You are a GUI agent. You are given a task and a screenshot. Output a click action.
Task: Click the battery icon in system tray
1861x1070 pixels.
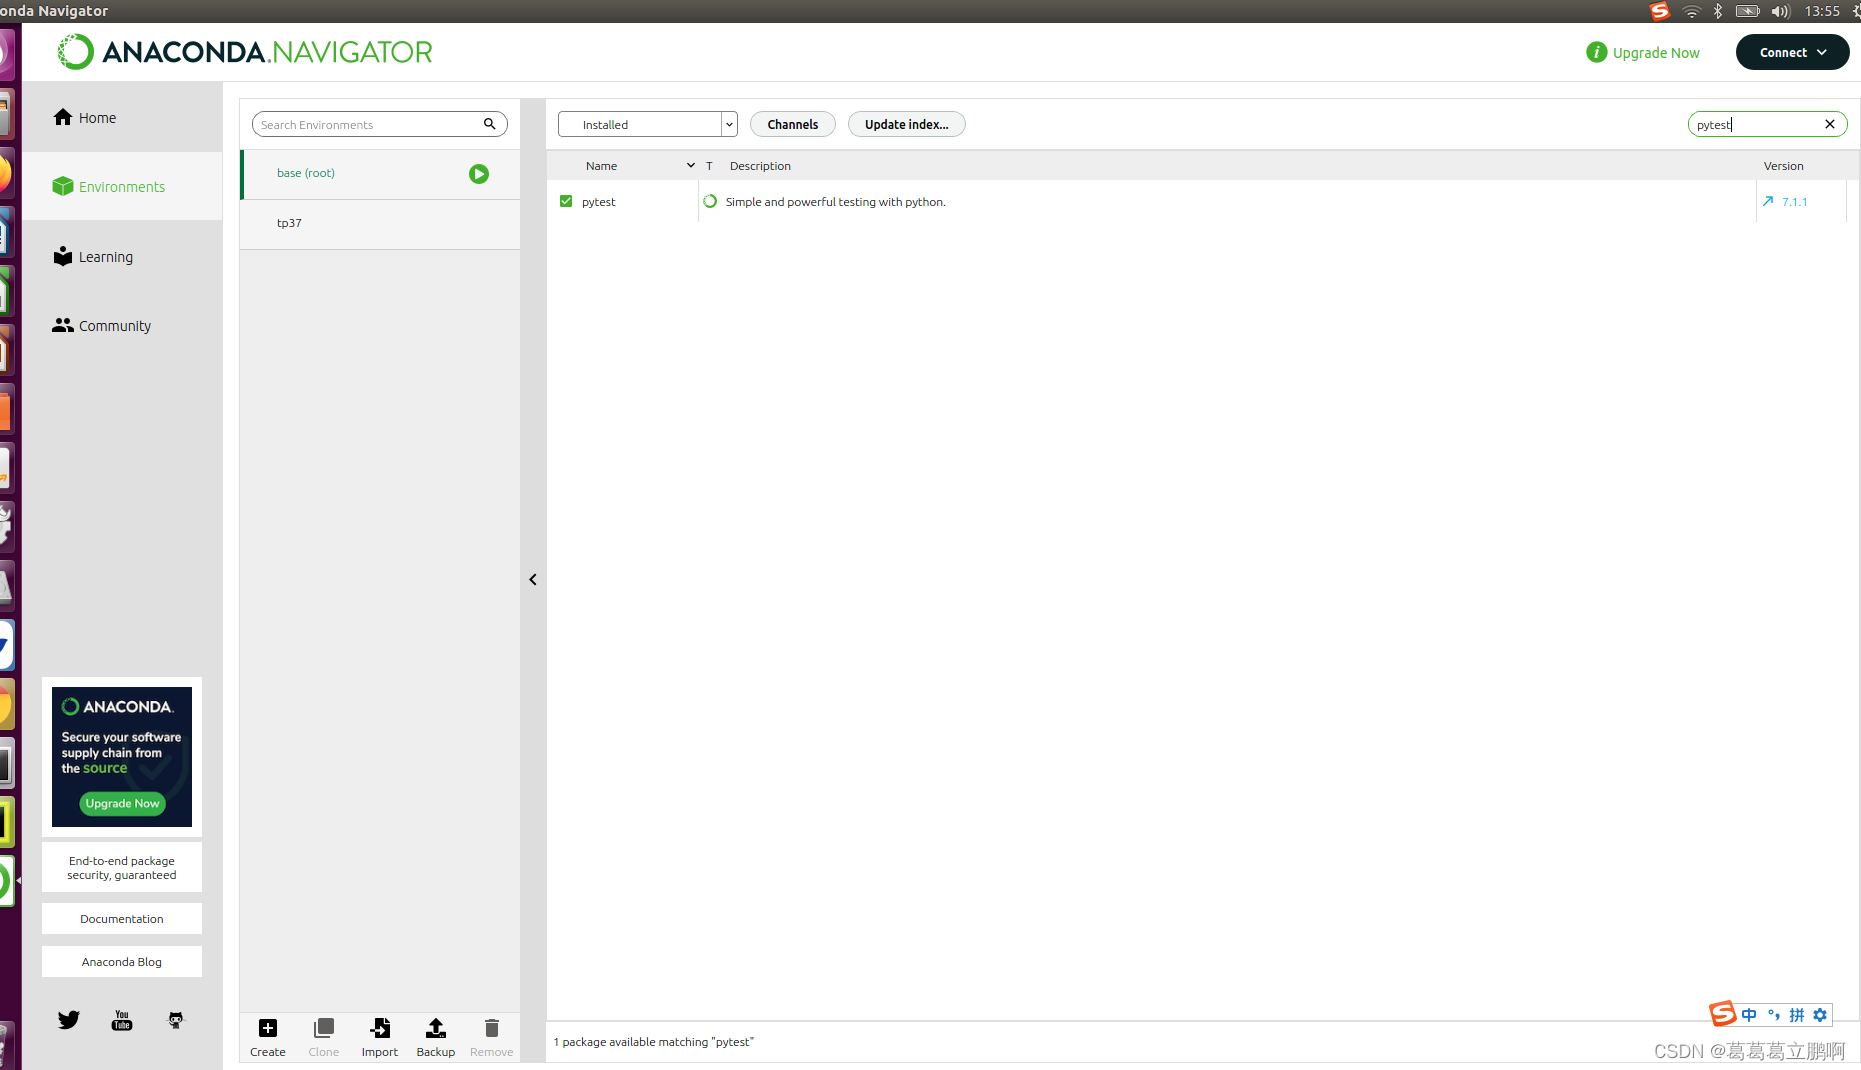point(1748,11)
